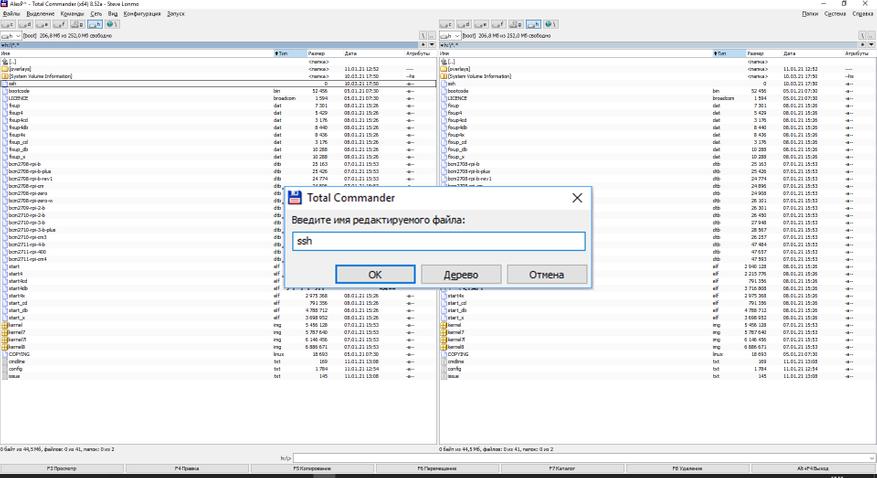The height and width of the screenshot is (478, 877).
Task: Open left panel drive dropdown
Action: [11, 36]
